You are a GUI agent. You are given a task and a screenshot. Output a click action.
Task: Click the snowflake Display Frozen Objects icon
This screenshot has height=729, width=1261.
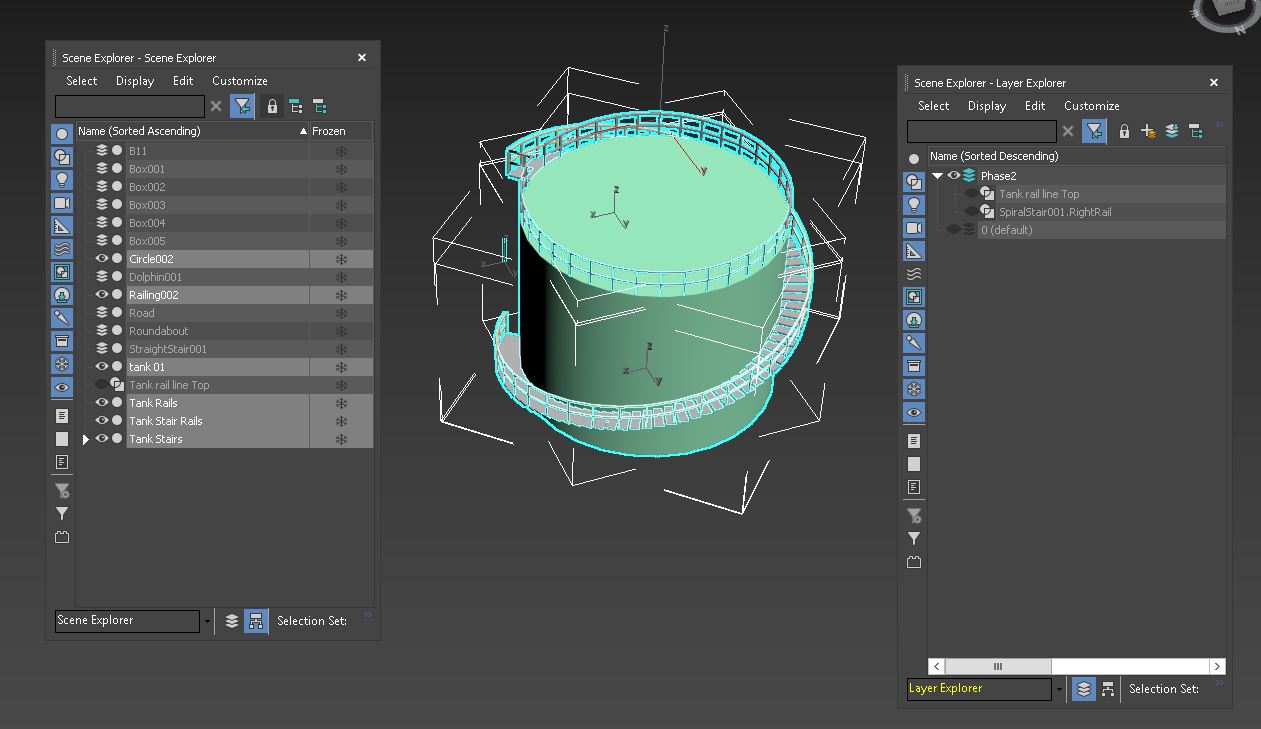61,364
